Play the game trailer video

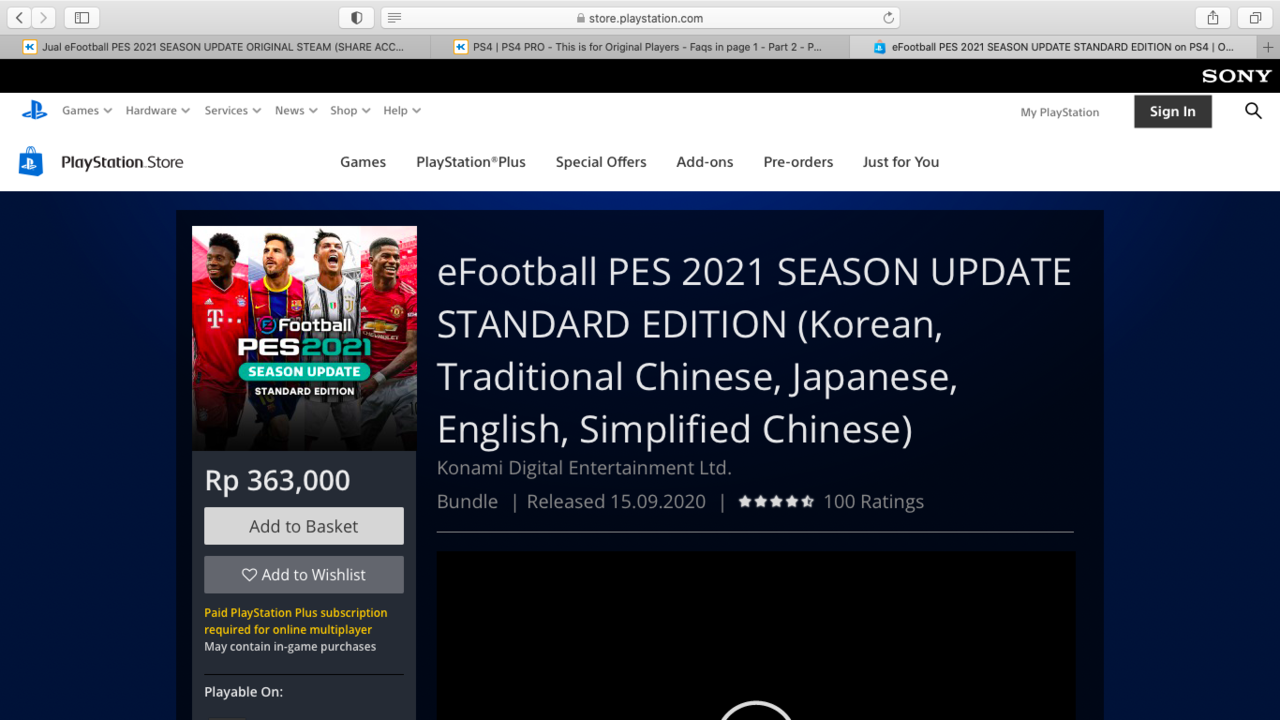[756, 709]
